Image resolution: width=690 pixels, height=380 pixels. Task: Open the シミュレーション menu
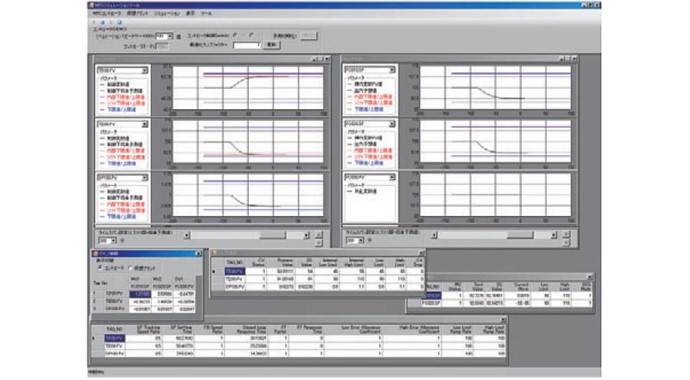pyautogui.click(x=167, y=14)
